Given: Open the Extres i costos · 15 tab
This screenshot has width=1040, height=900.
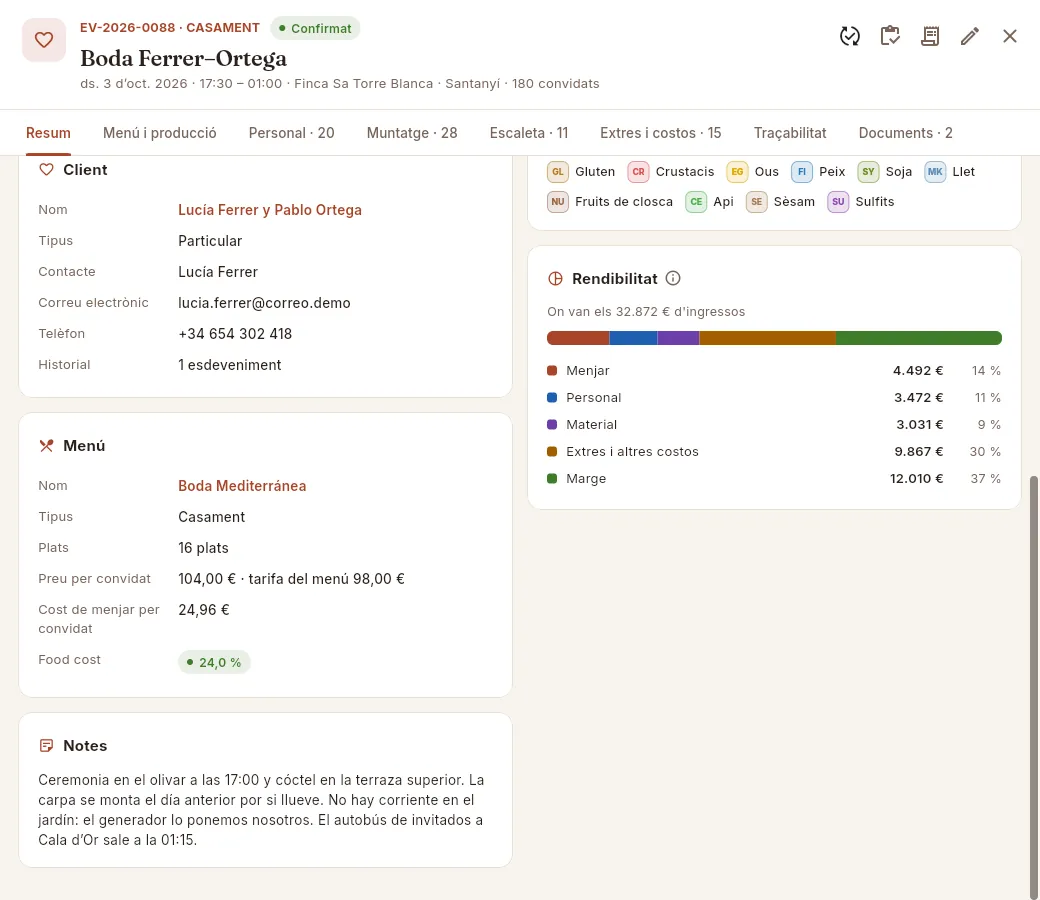Looking at the screenshot, I should pos(661,133).
